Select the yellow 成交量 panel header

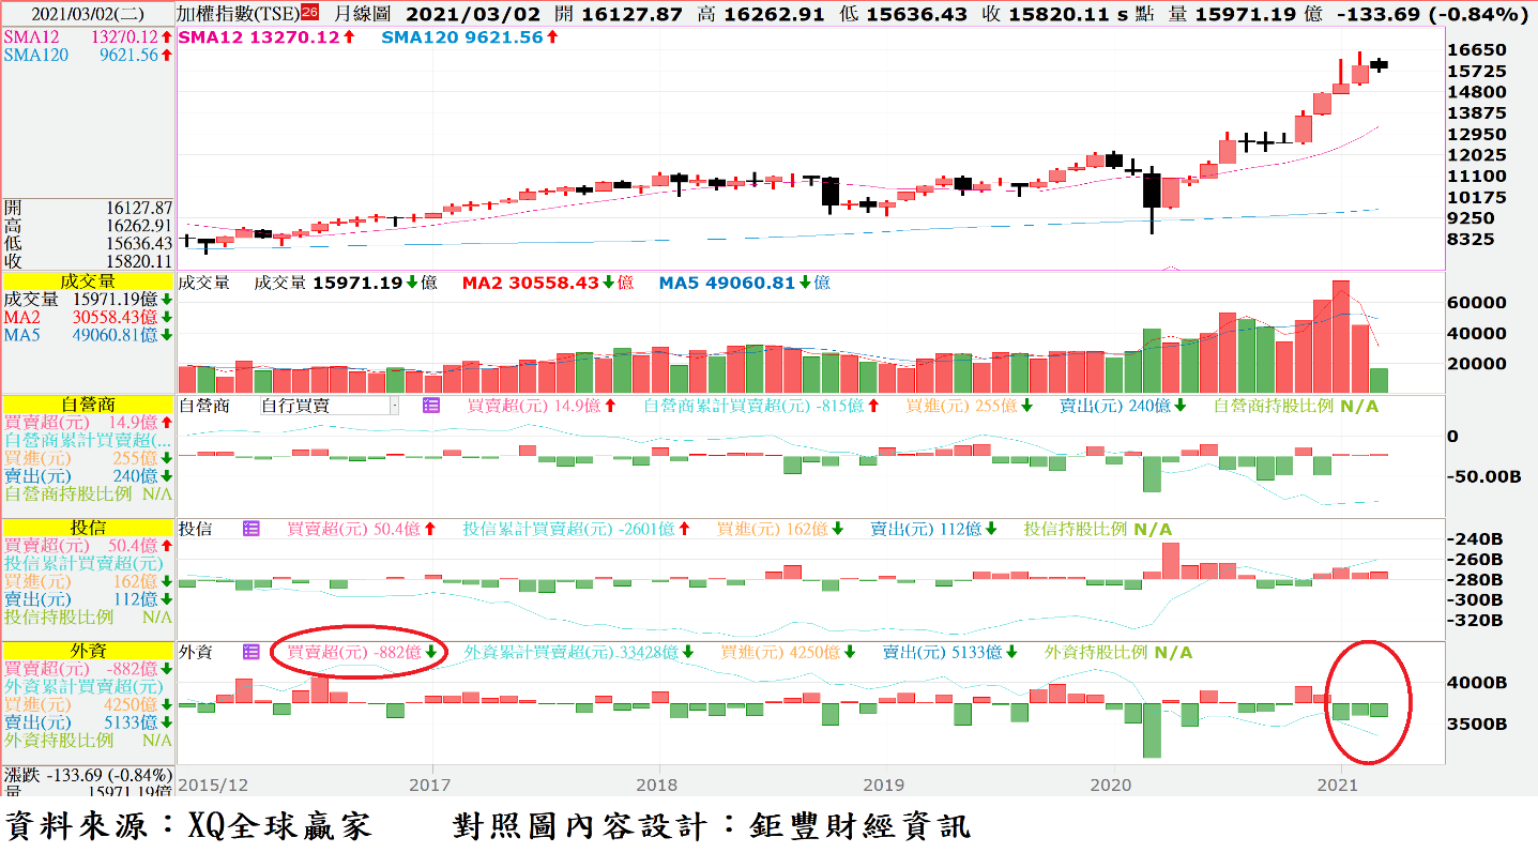coord(88,282)
